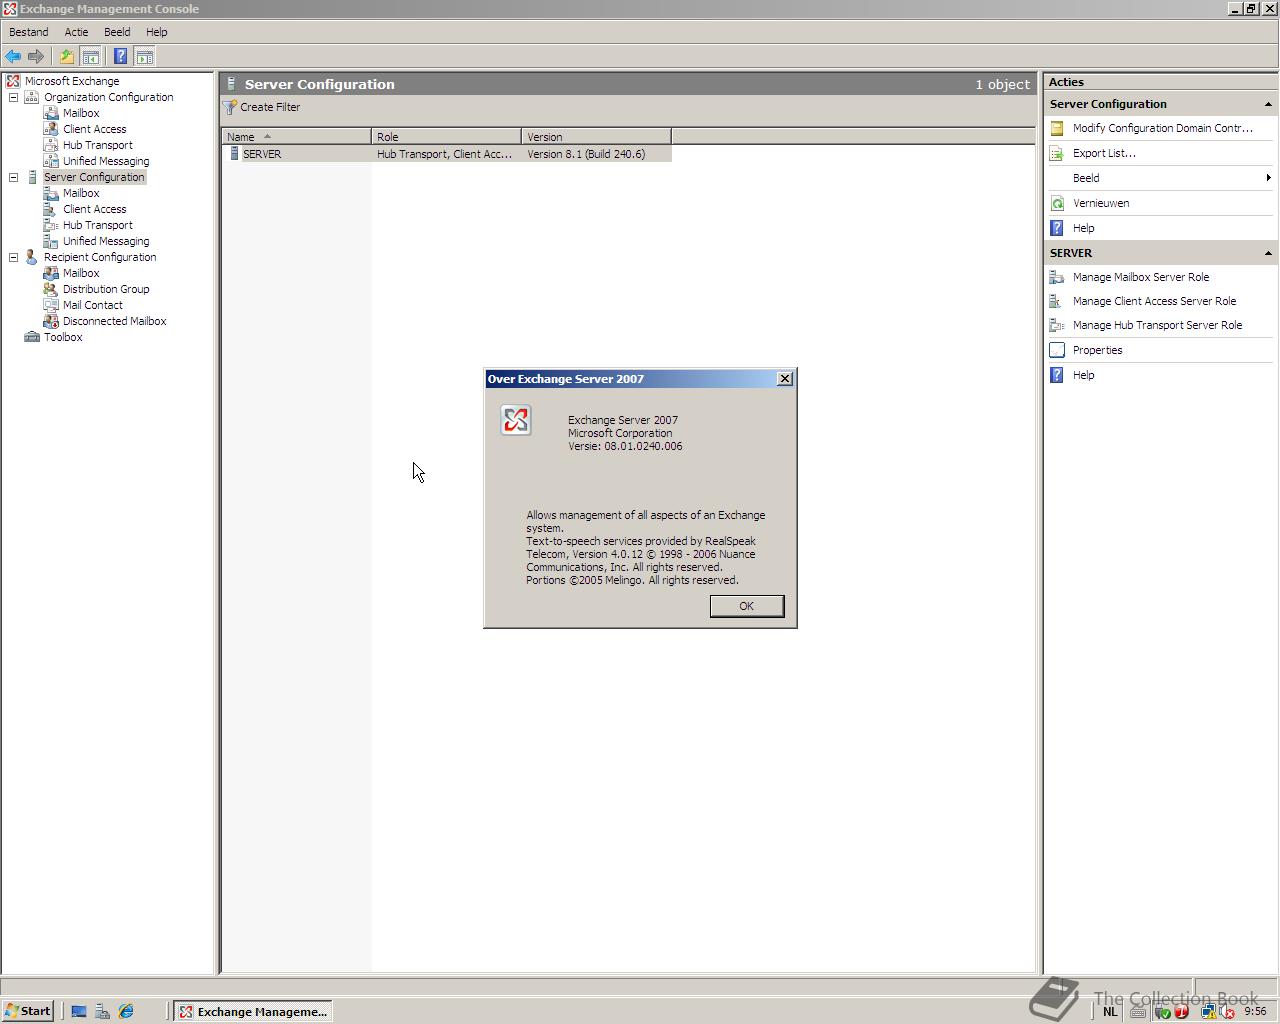Toggle the console tree pane toolbar icon
The height and width of the screenshot is (1024, 1280).
coord(90,57)
